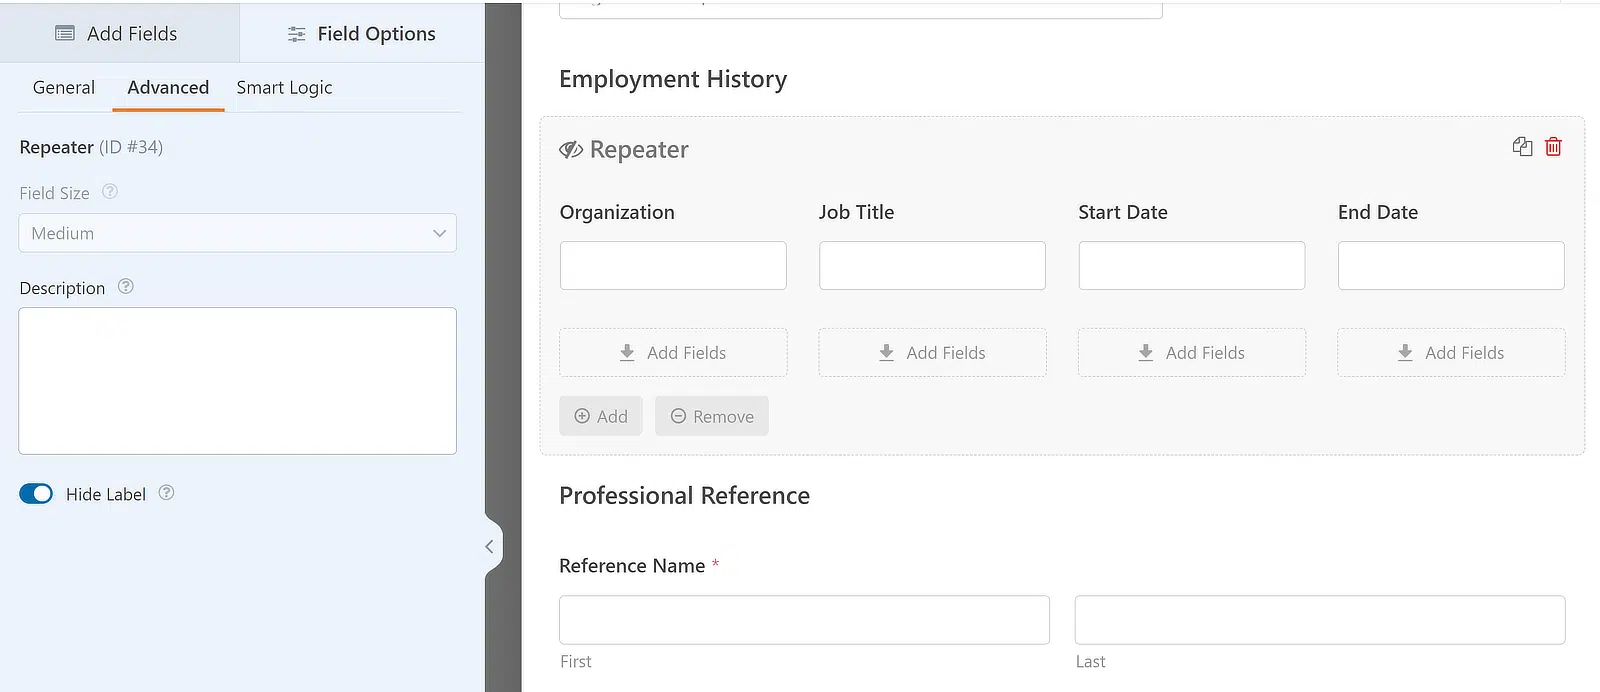Click the Add row button

pos(601,416)
